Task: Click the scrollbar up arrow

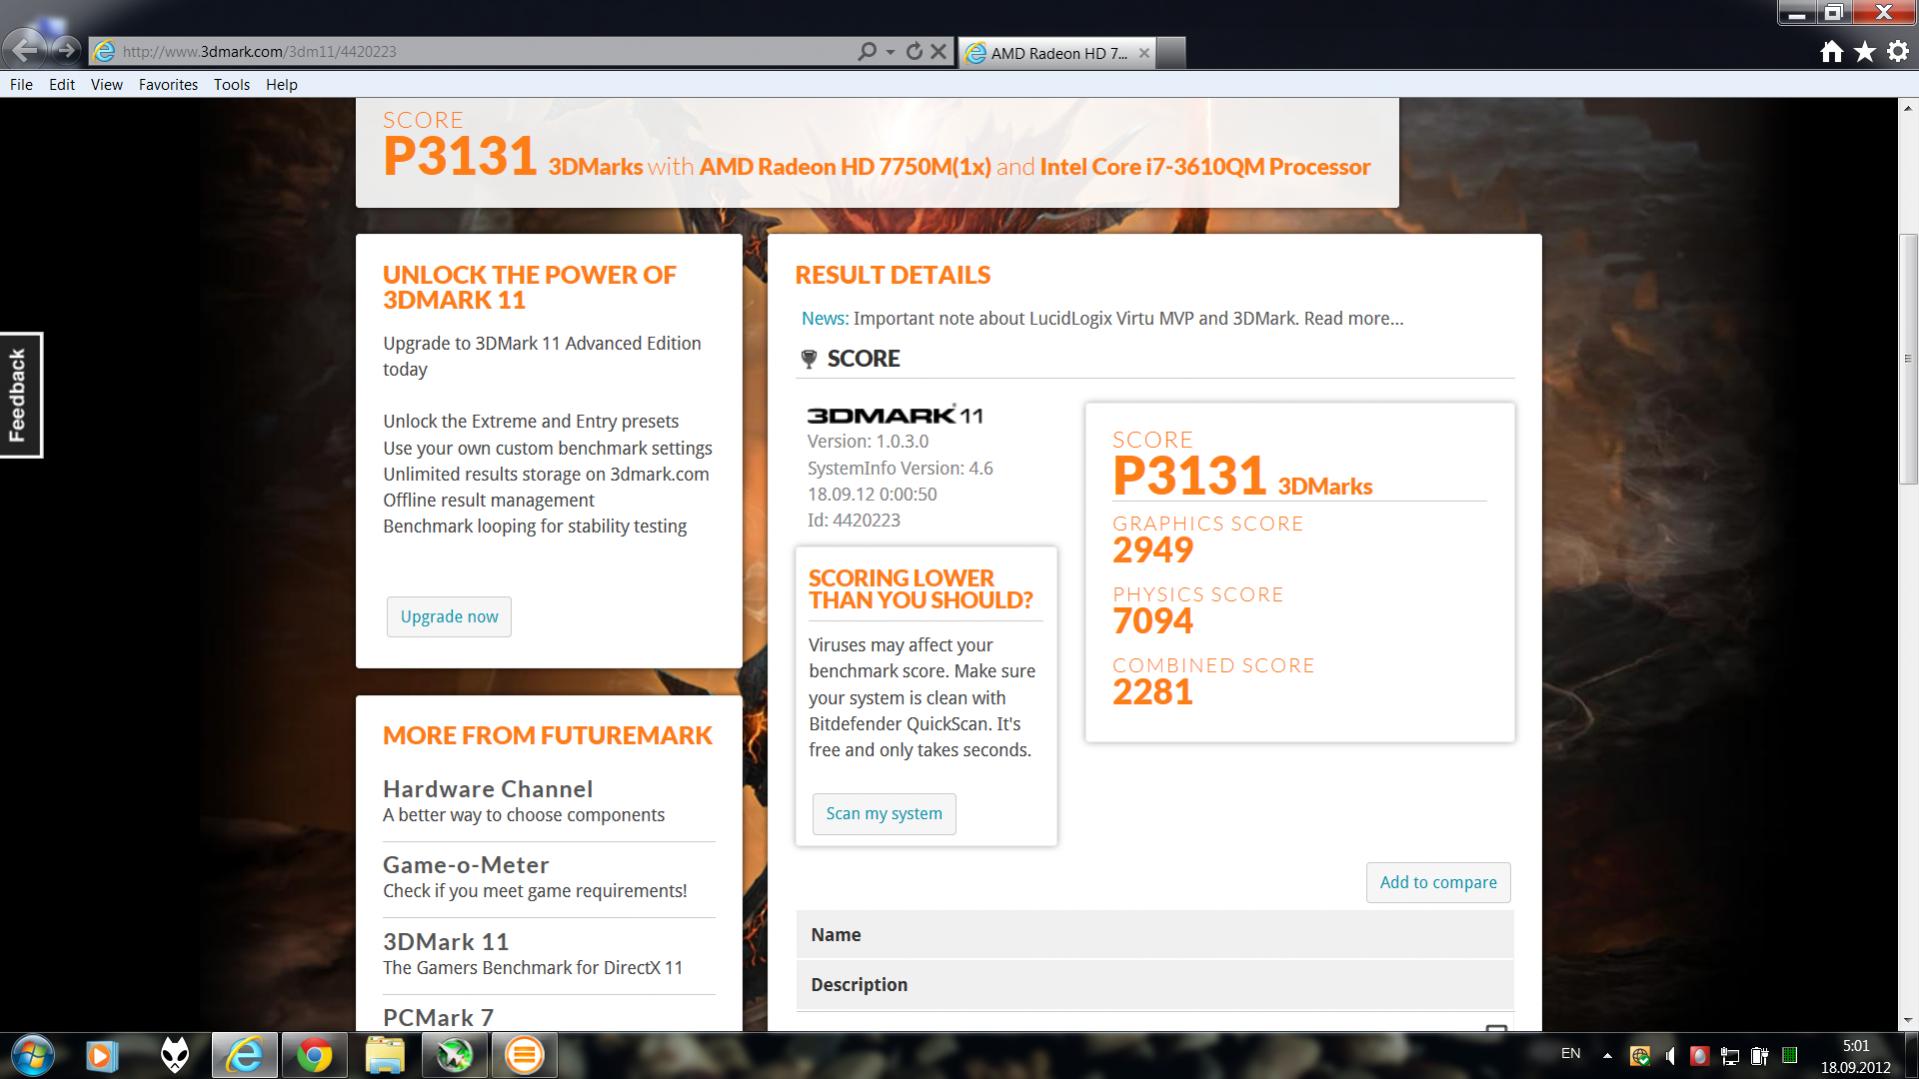Action: (x=1908, y=108)
